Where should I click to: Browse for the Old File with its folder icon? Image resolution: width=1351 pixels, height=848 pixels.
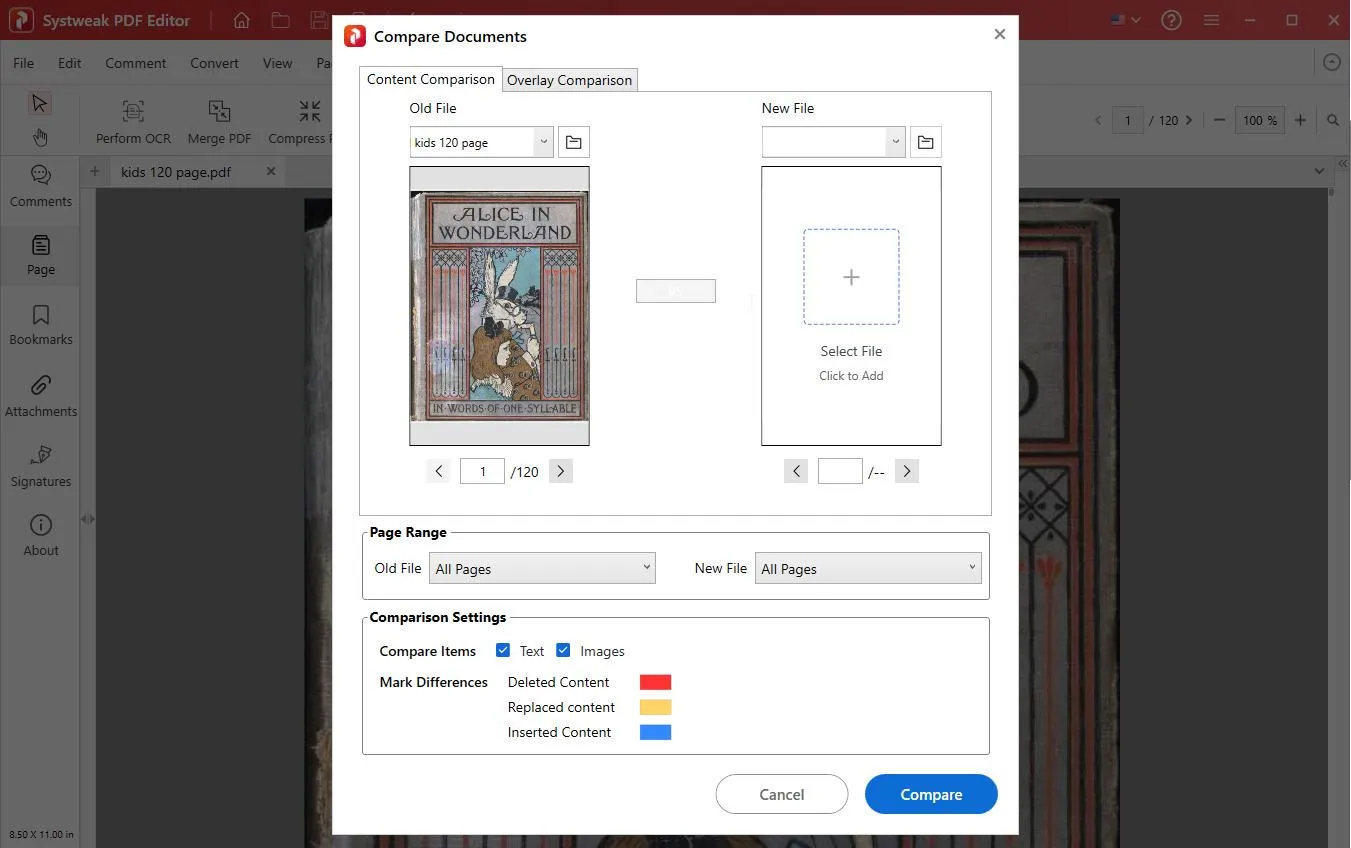(x=574, y=142)
